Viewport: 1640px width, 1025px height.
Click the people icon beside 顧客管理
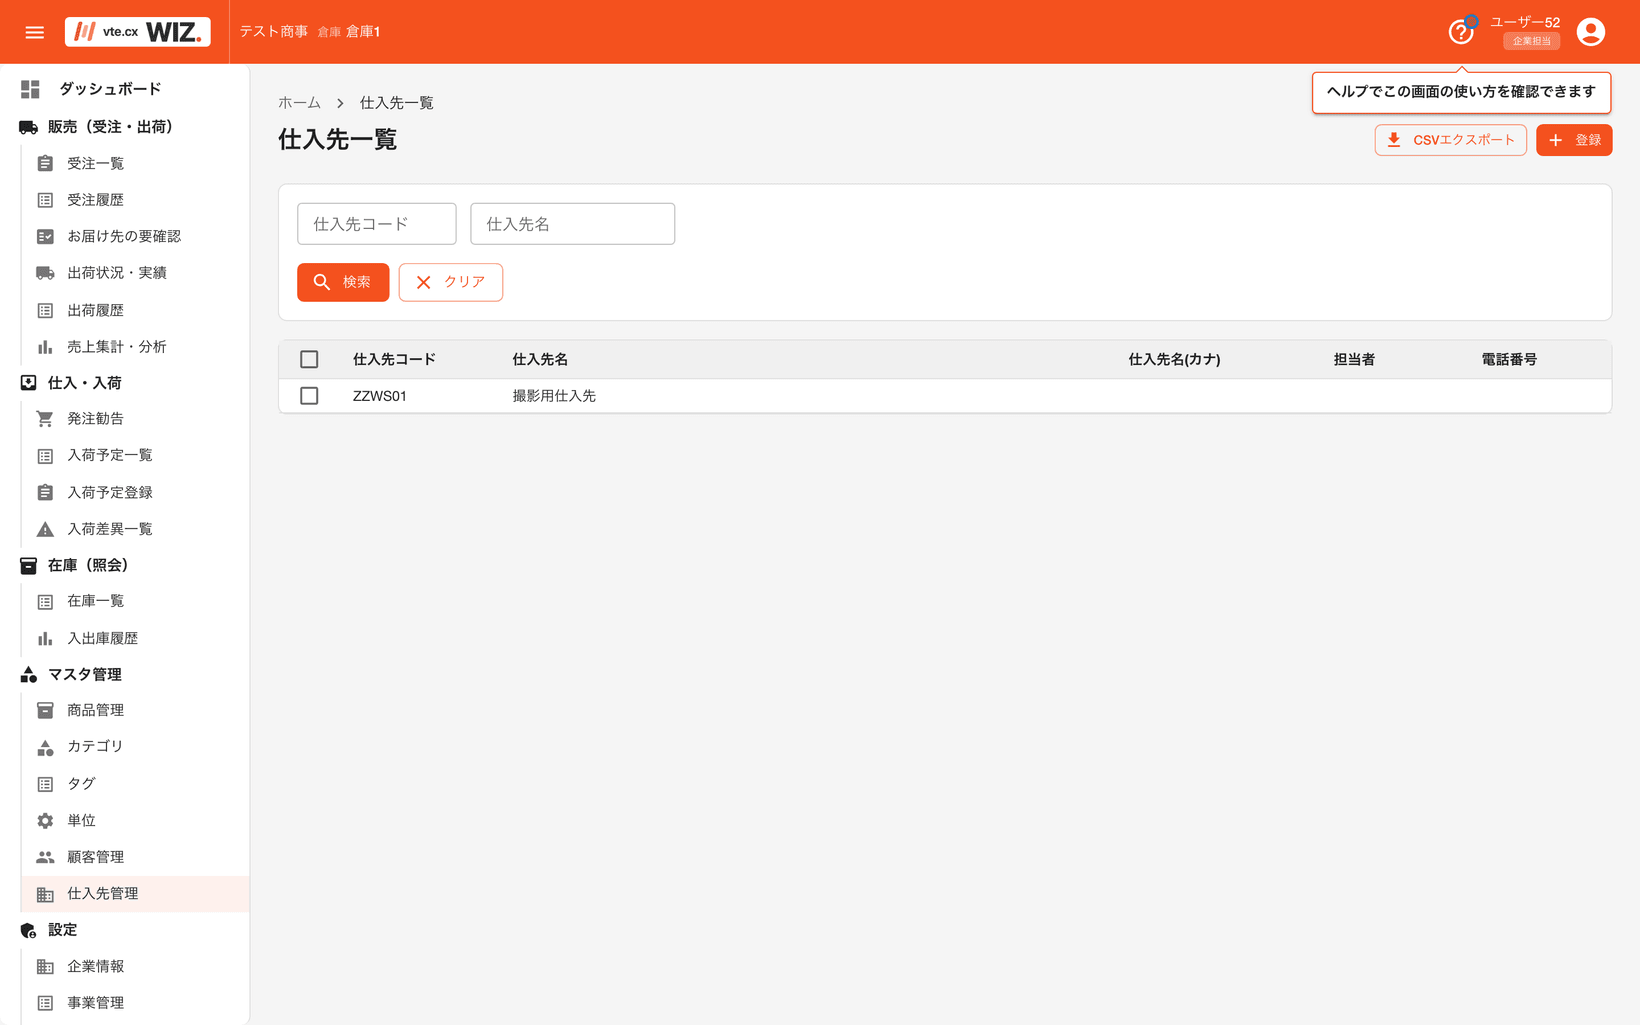pos(45,857)
